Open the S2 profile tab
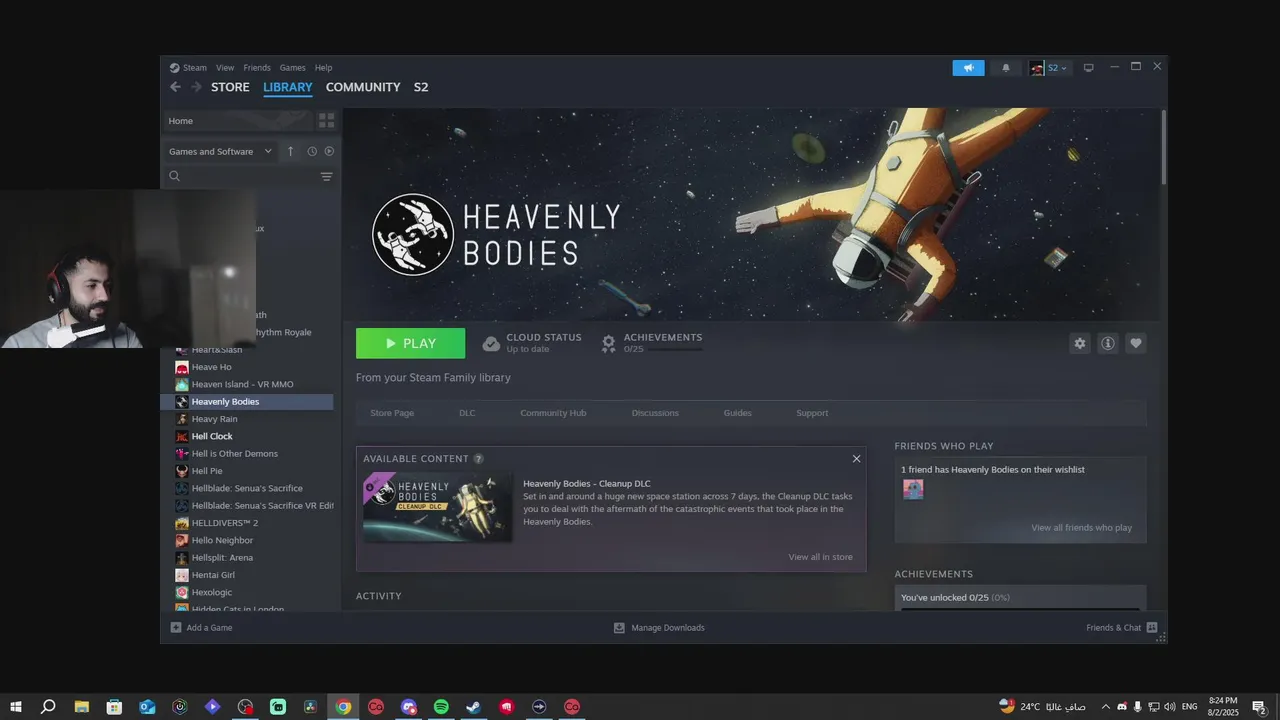The image size is (1280, 720). pyautogui.click(x=421, y=87)
